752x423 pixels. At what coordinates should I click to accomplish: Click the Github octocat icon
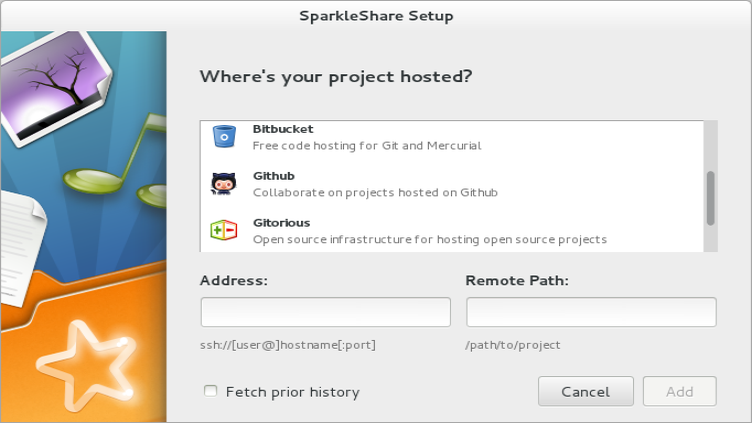(223, 183)
